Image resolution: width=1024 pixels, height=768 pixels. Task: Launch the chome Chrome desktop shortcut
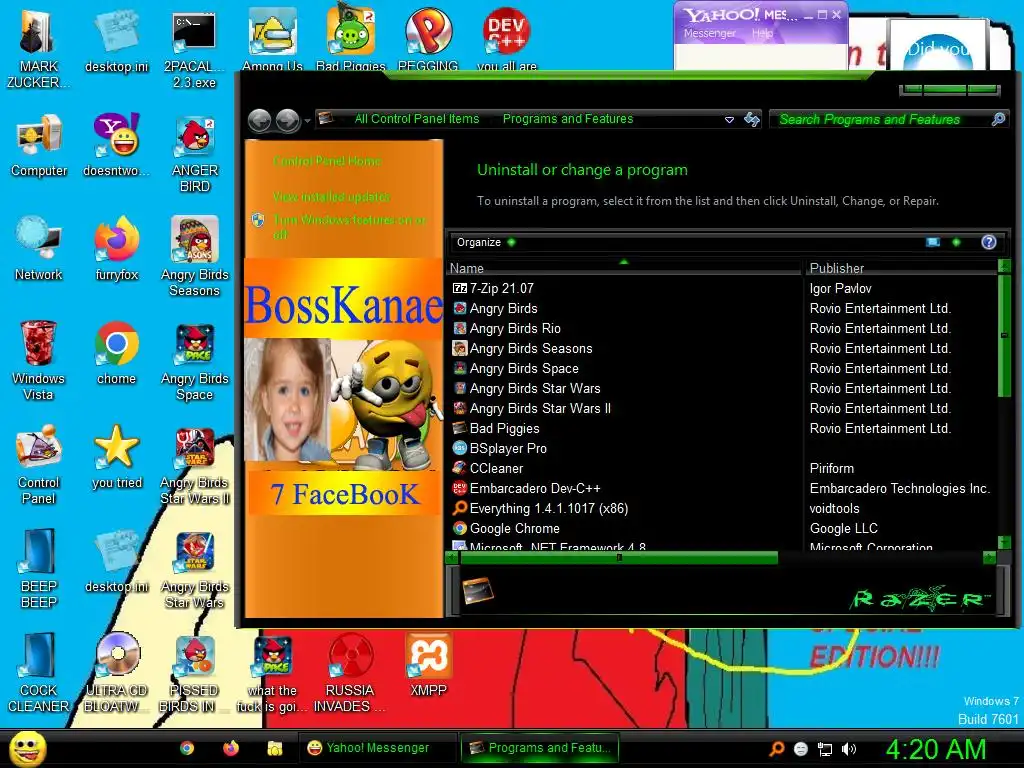pos(116,353)
